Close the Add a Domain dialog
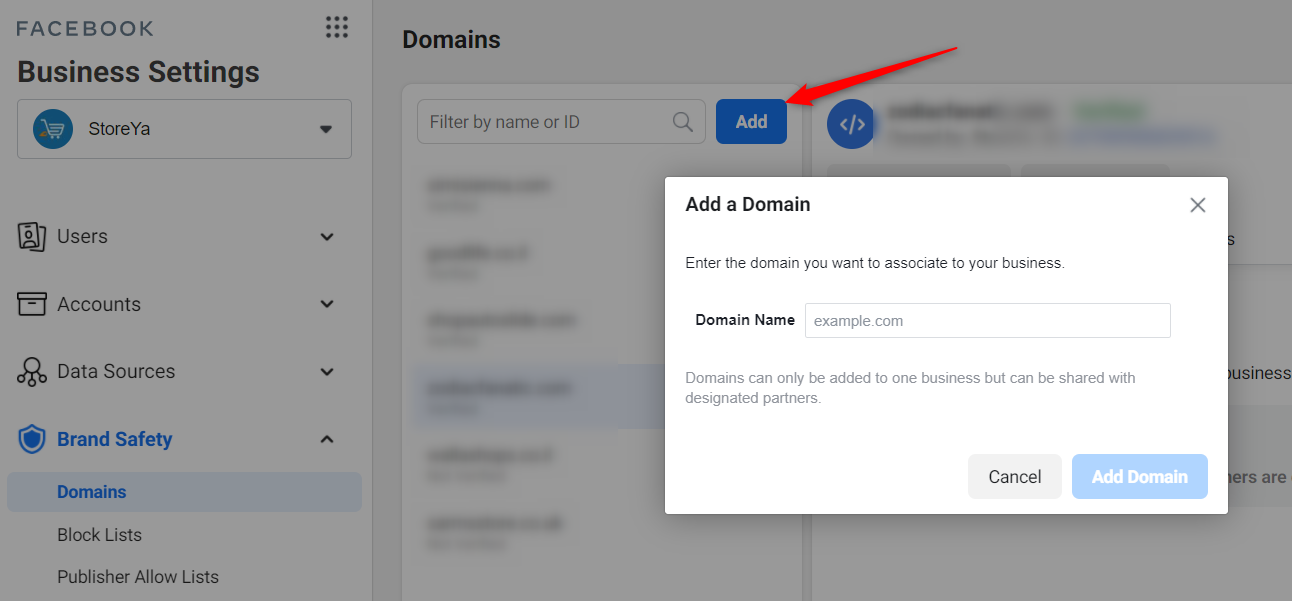Screen dimensions: 1292x601 pyautogui.click(x=1197, y=205)
